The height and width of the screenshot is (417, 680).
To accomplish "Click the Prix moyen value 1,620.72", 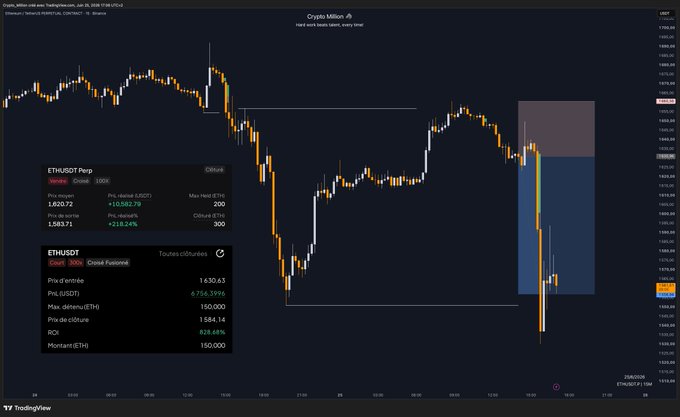I will click(60, 204).
